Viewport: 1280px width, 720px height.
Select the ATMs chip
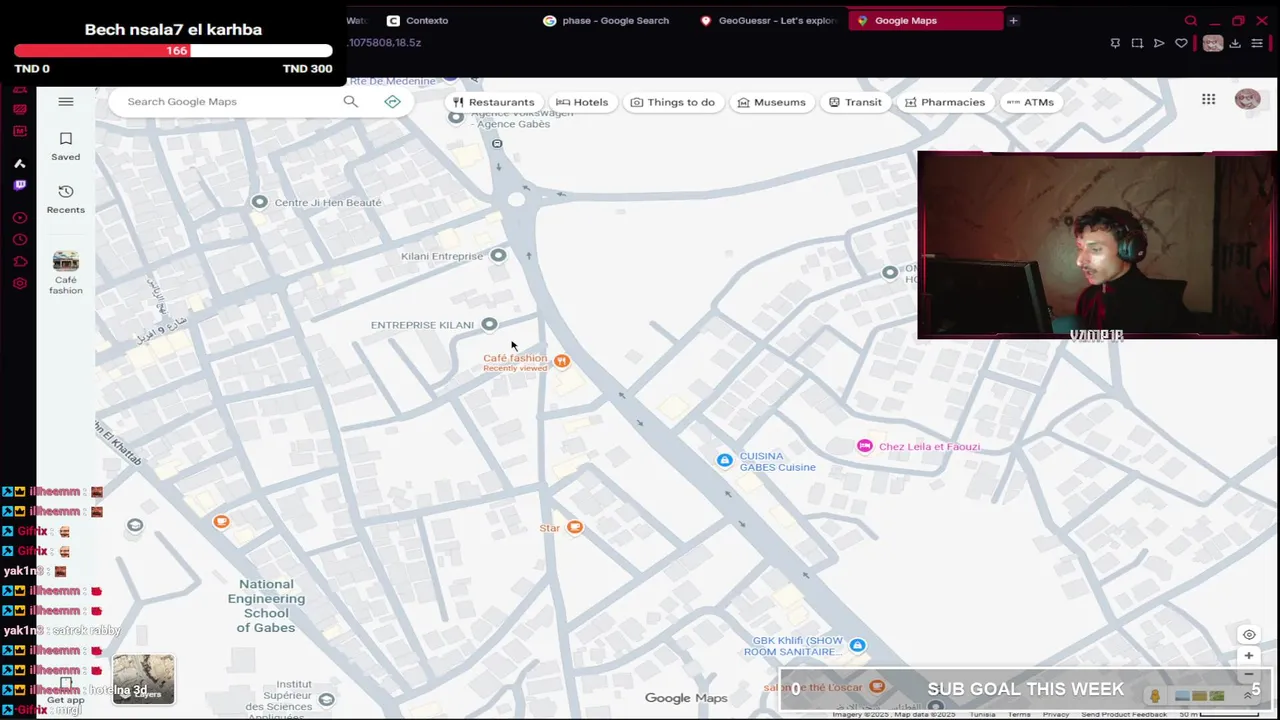coord(1030,102)
